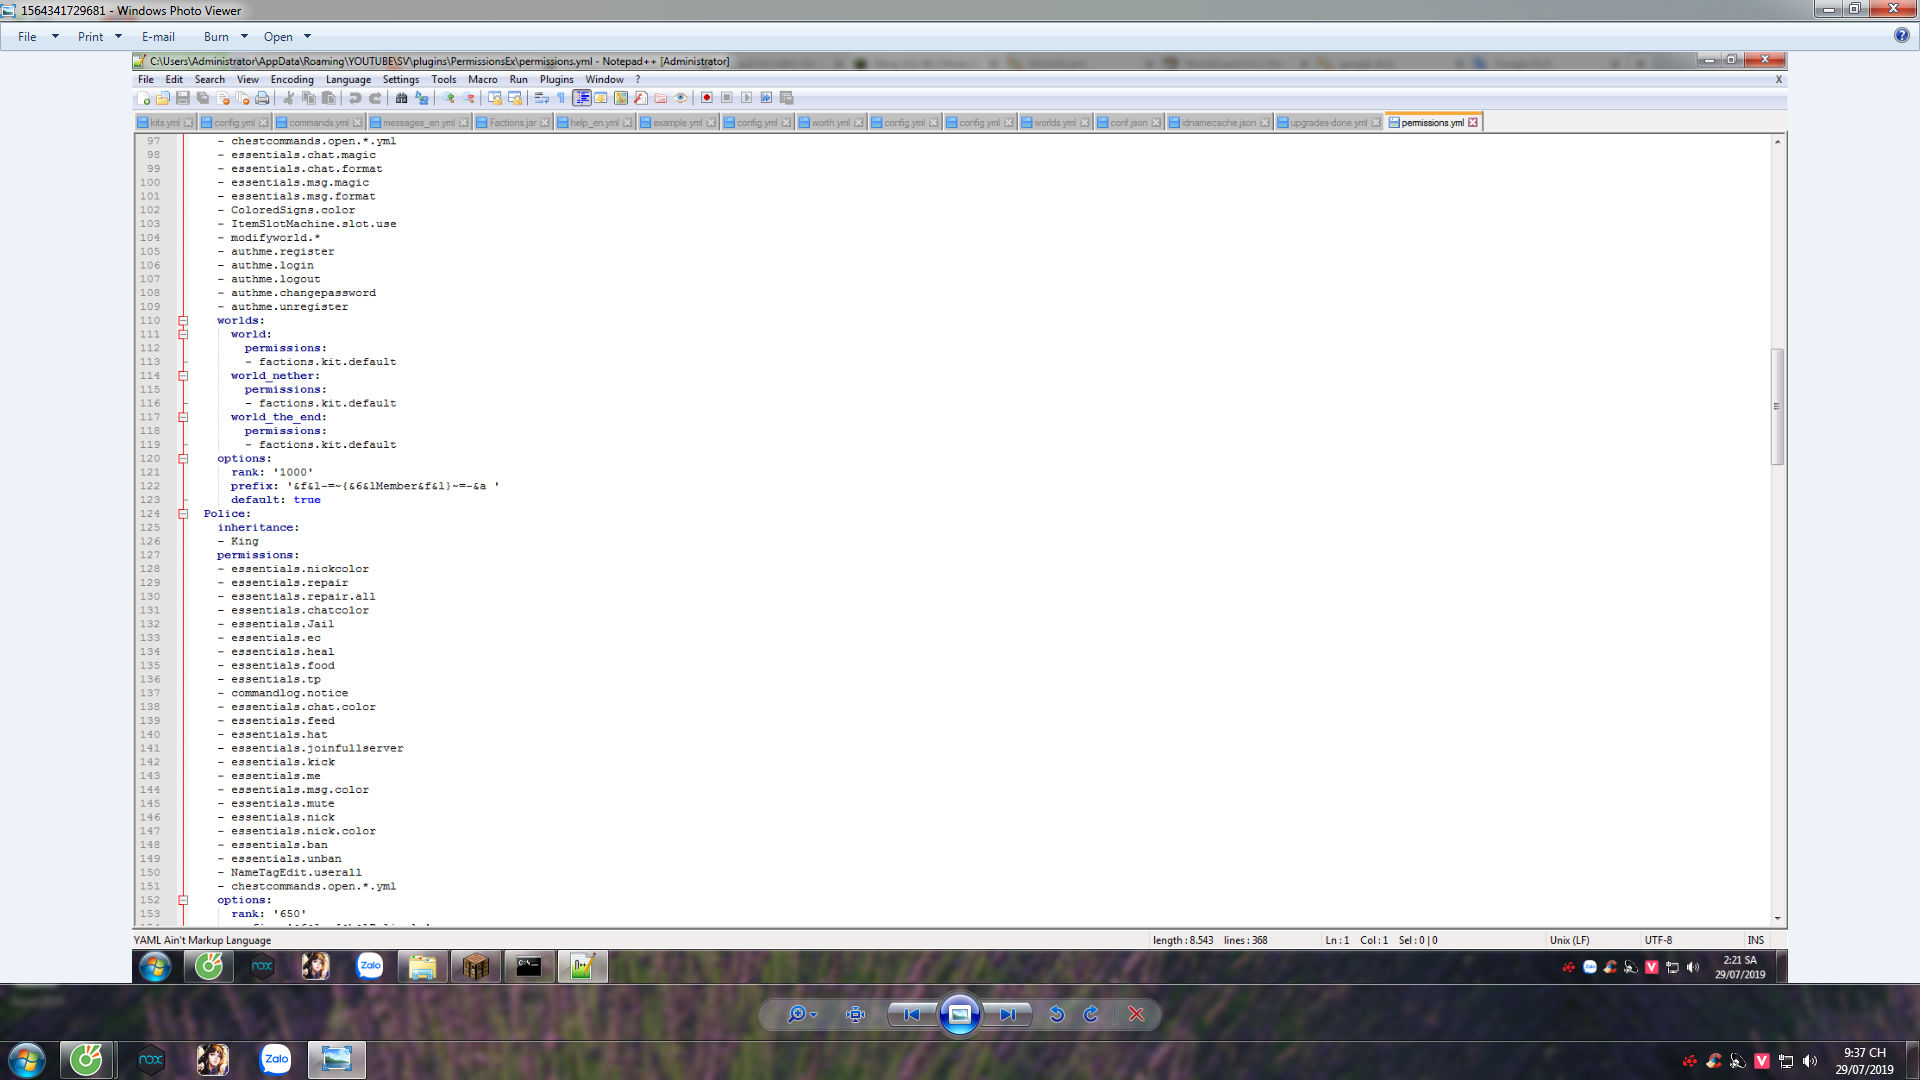
Task: Play the slide show
Action: coord(959,1014)
